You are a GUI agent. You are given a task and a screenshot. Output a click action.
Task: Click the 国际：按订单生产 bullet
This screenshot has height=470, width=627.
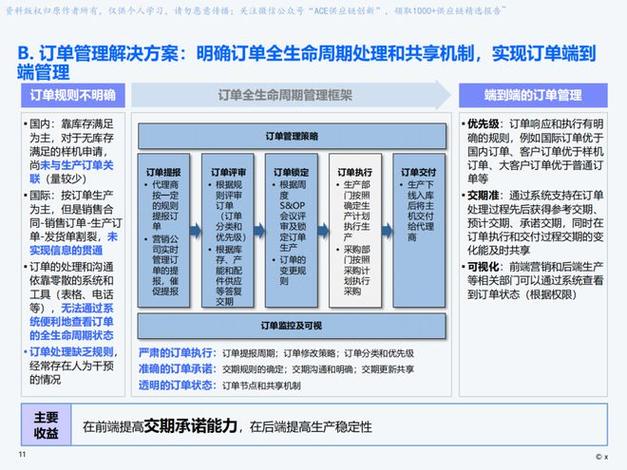73,223
